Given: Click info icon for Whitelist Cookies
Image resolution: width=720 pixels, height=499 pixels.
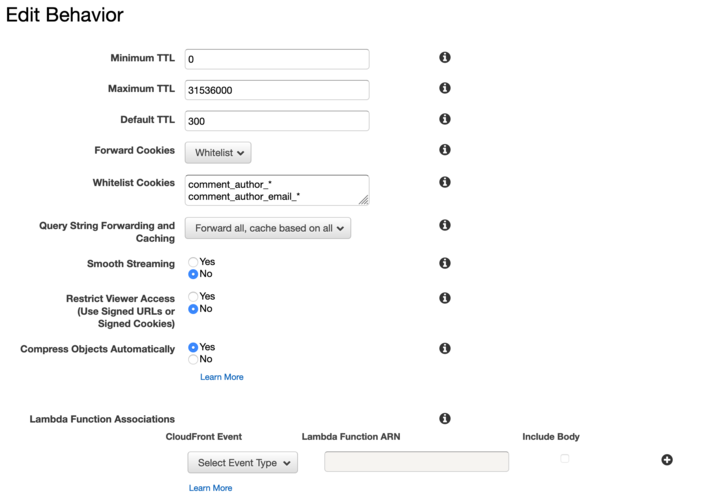Looking at the screenshot, I should (445, 182).
